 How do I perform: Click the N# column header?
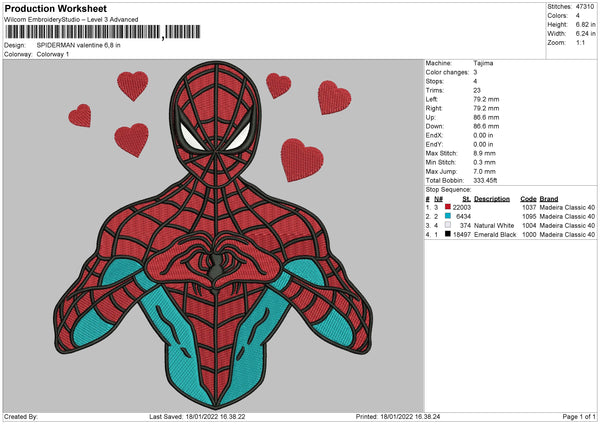[x=439, y=198]
